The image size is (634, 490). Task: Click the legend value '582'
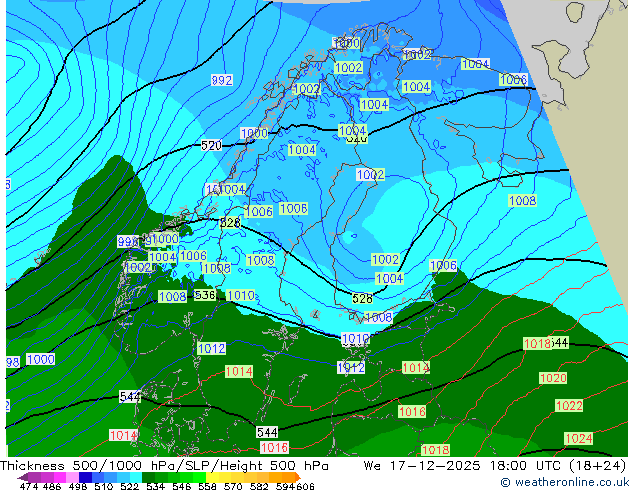(259, 486)
